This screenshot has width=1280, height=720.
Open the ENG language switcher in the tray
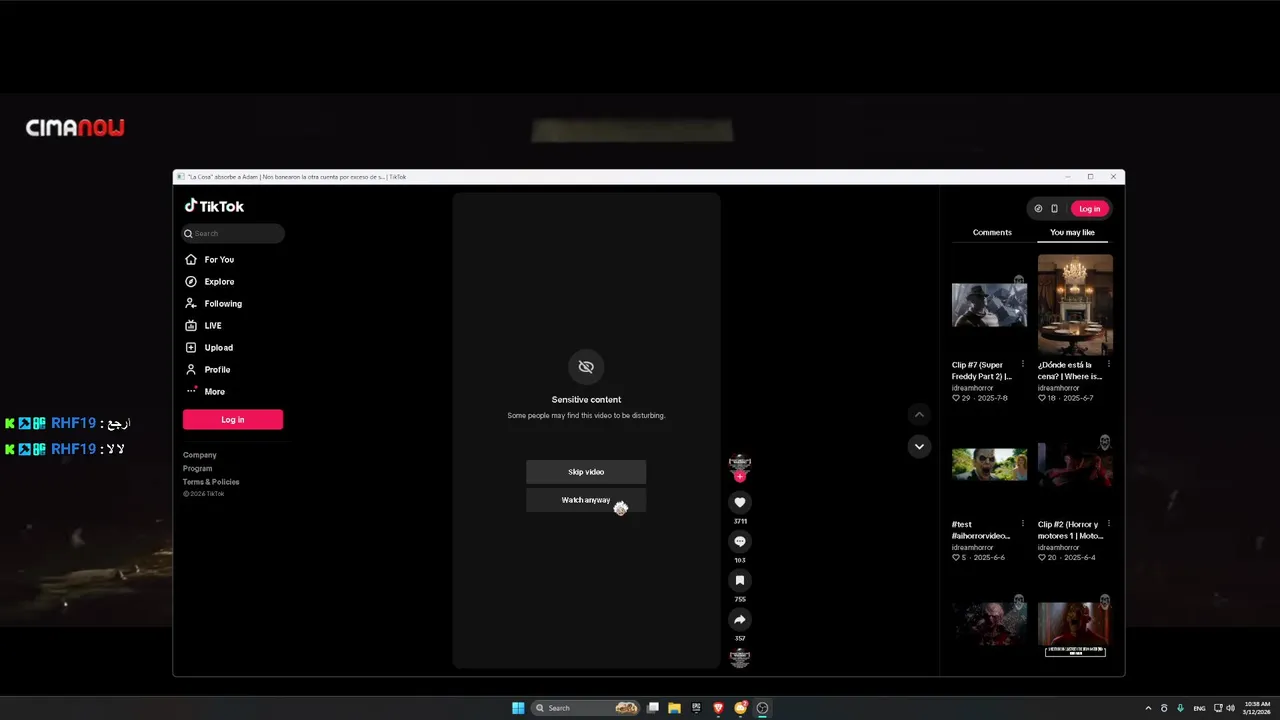[1199, 708]
